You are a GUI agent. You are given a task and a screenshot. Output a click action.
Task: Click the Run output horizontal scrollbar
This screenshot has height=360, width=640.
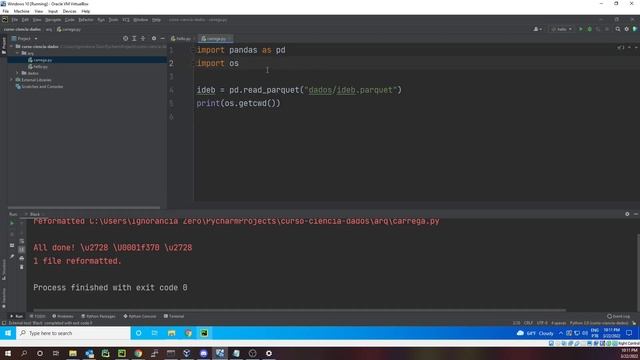tap(300, 310)
